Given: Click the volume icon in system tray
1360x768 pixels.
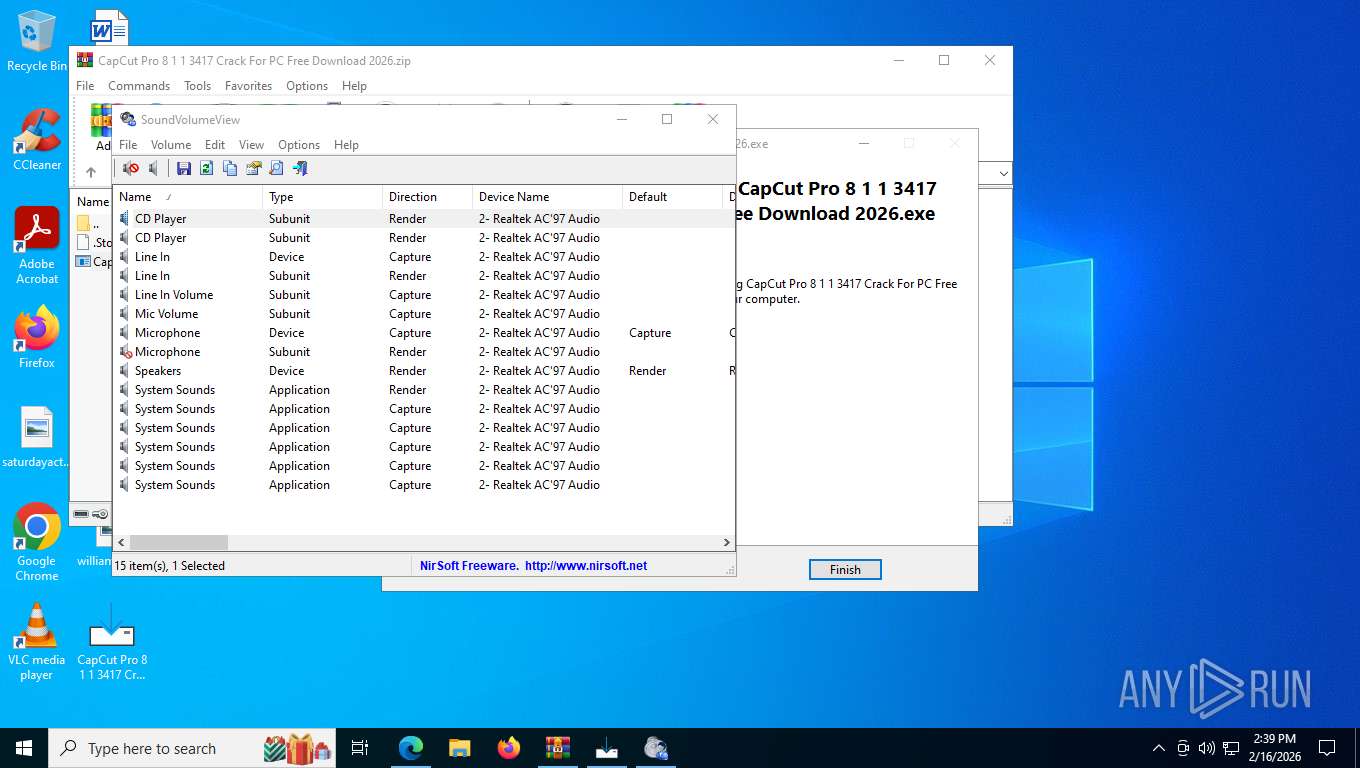Looking at the screenshot, I should pos(1206,748).
